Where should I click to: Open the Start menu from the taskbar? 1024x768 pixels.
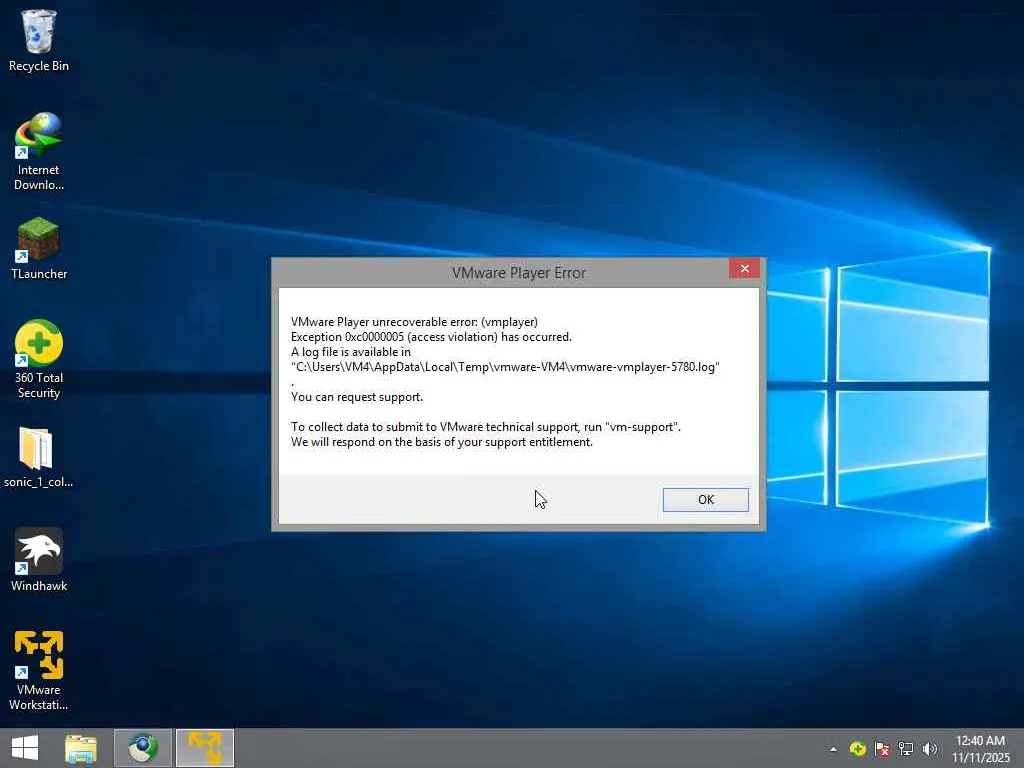pyautogui.click(x=25, y=748)
